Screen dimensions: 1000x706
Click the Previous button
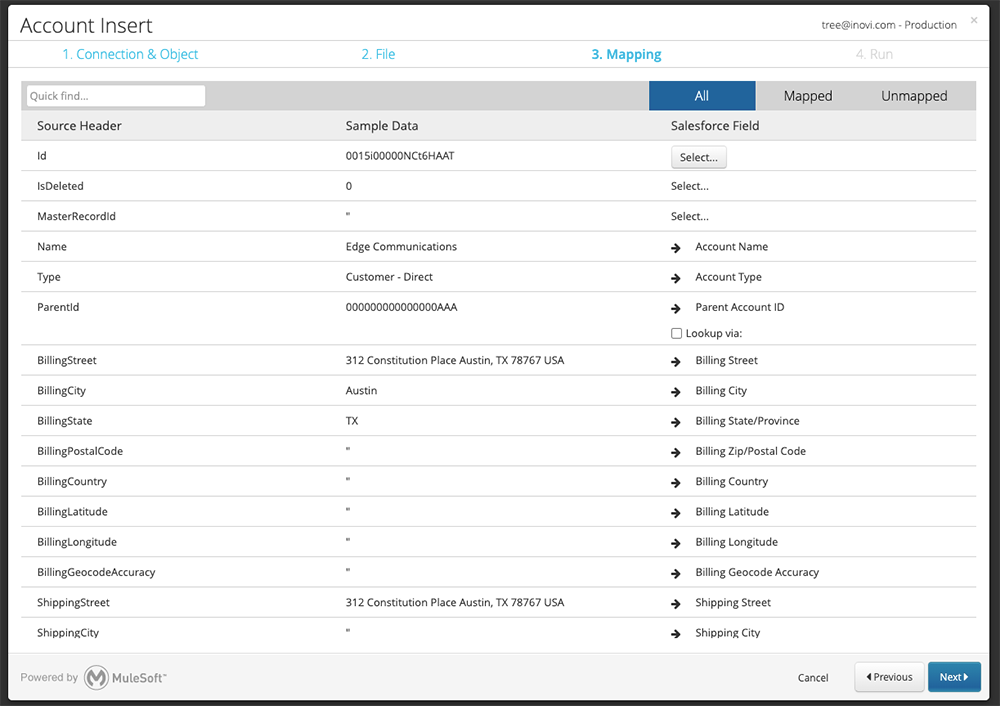tap(889, 677)
